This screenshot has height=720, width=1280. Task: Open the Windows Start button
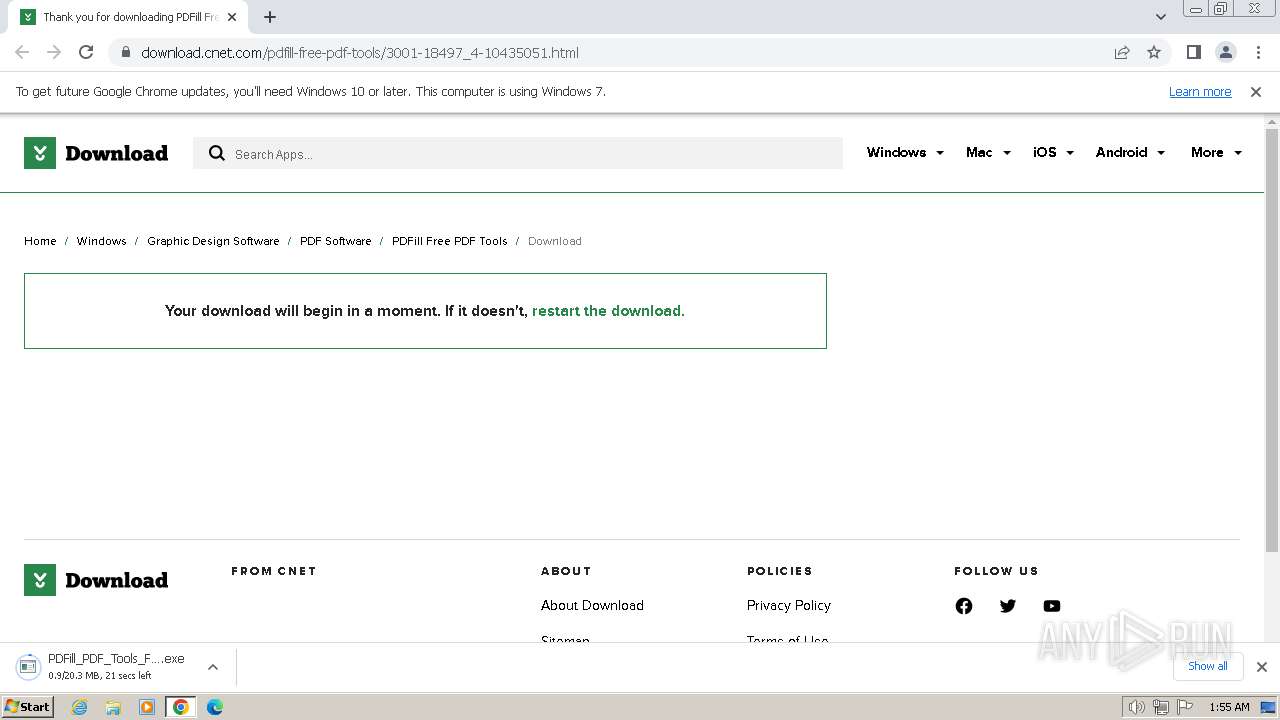point(28,707)
